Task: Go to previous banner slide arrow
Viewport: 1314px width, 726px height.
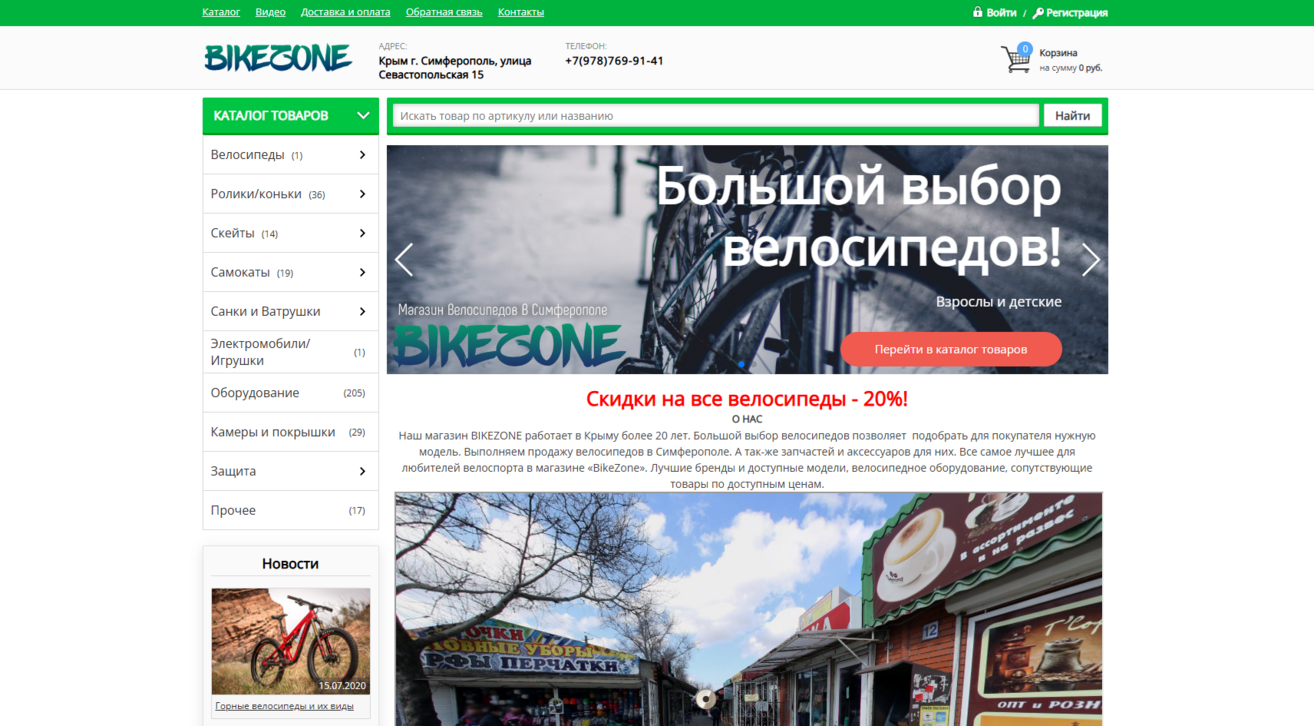Action: (404, 260)
